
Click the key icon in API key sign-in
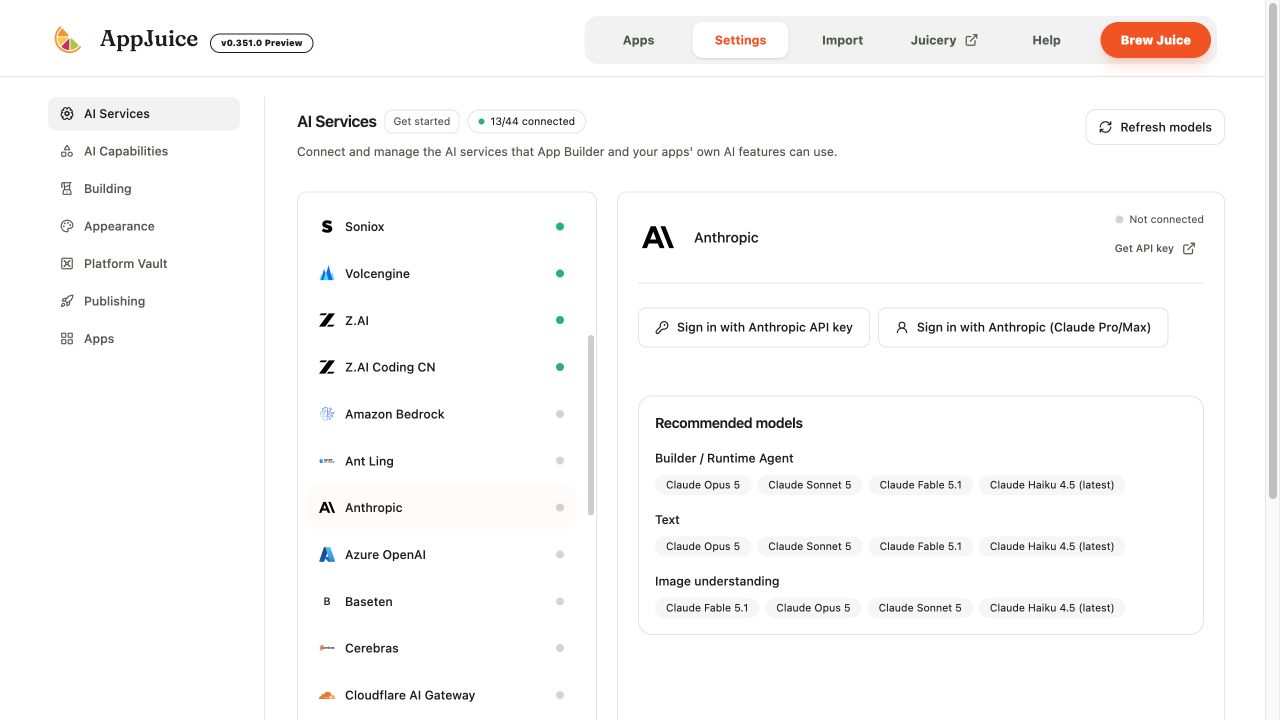tap(662, 327)
